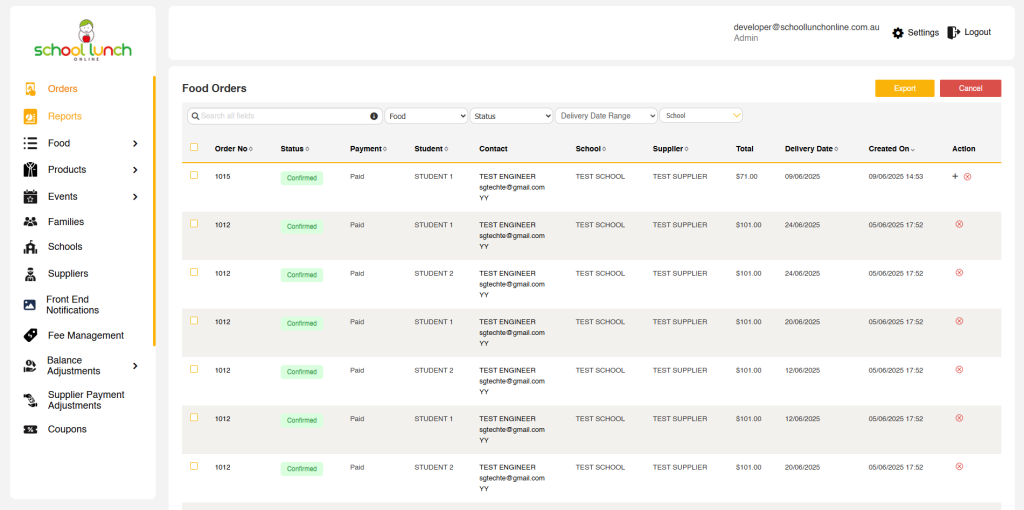The height and width of the screenshot is (510, 1024).
Task: Sort by Status column header
Action: [295, 149]
